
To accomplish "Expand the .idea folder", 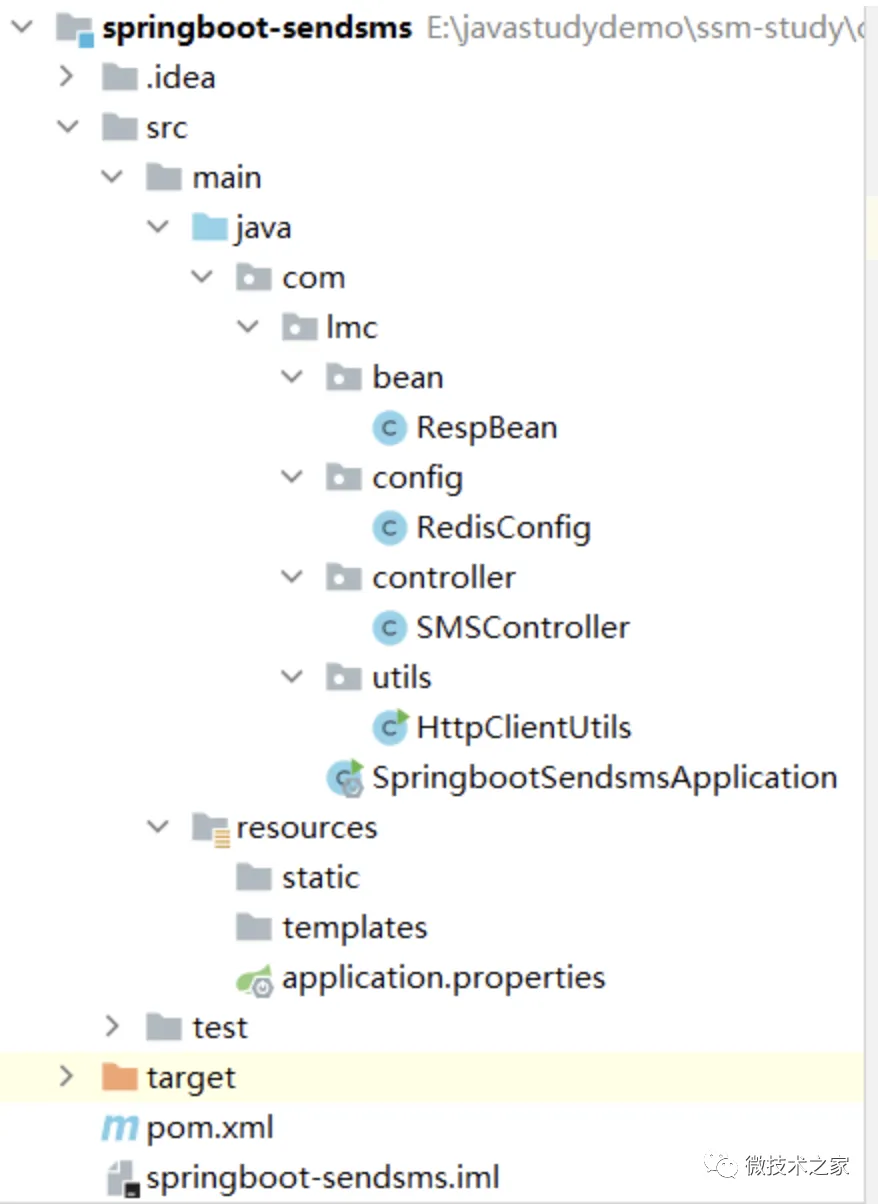I will (x=67, y=77).
